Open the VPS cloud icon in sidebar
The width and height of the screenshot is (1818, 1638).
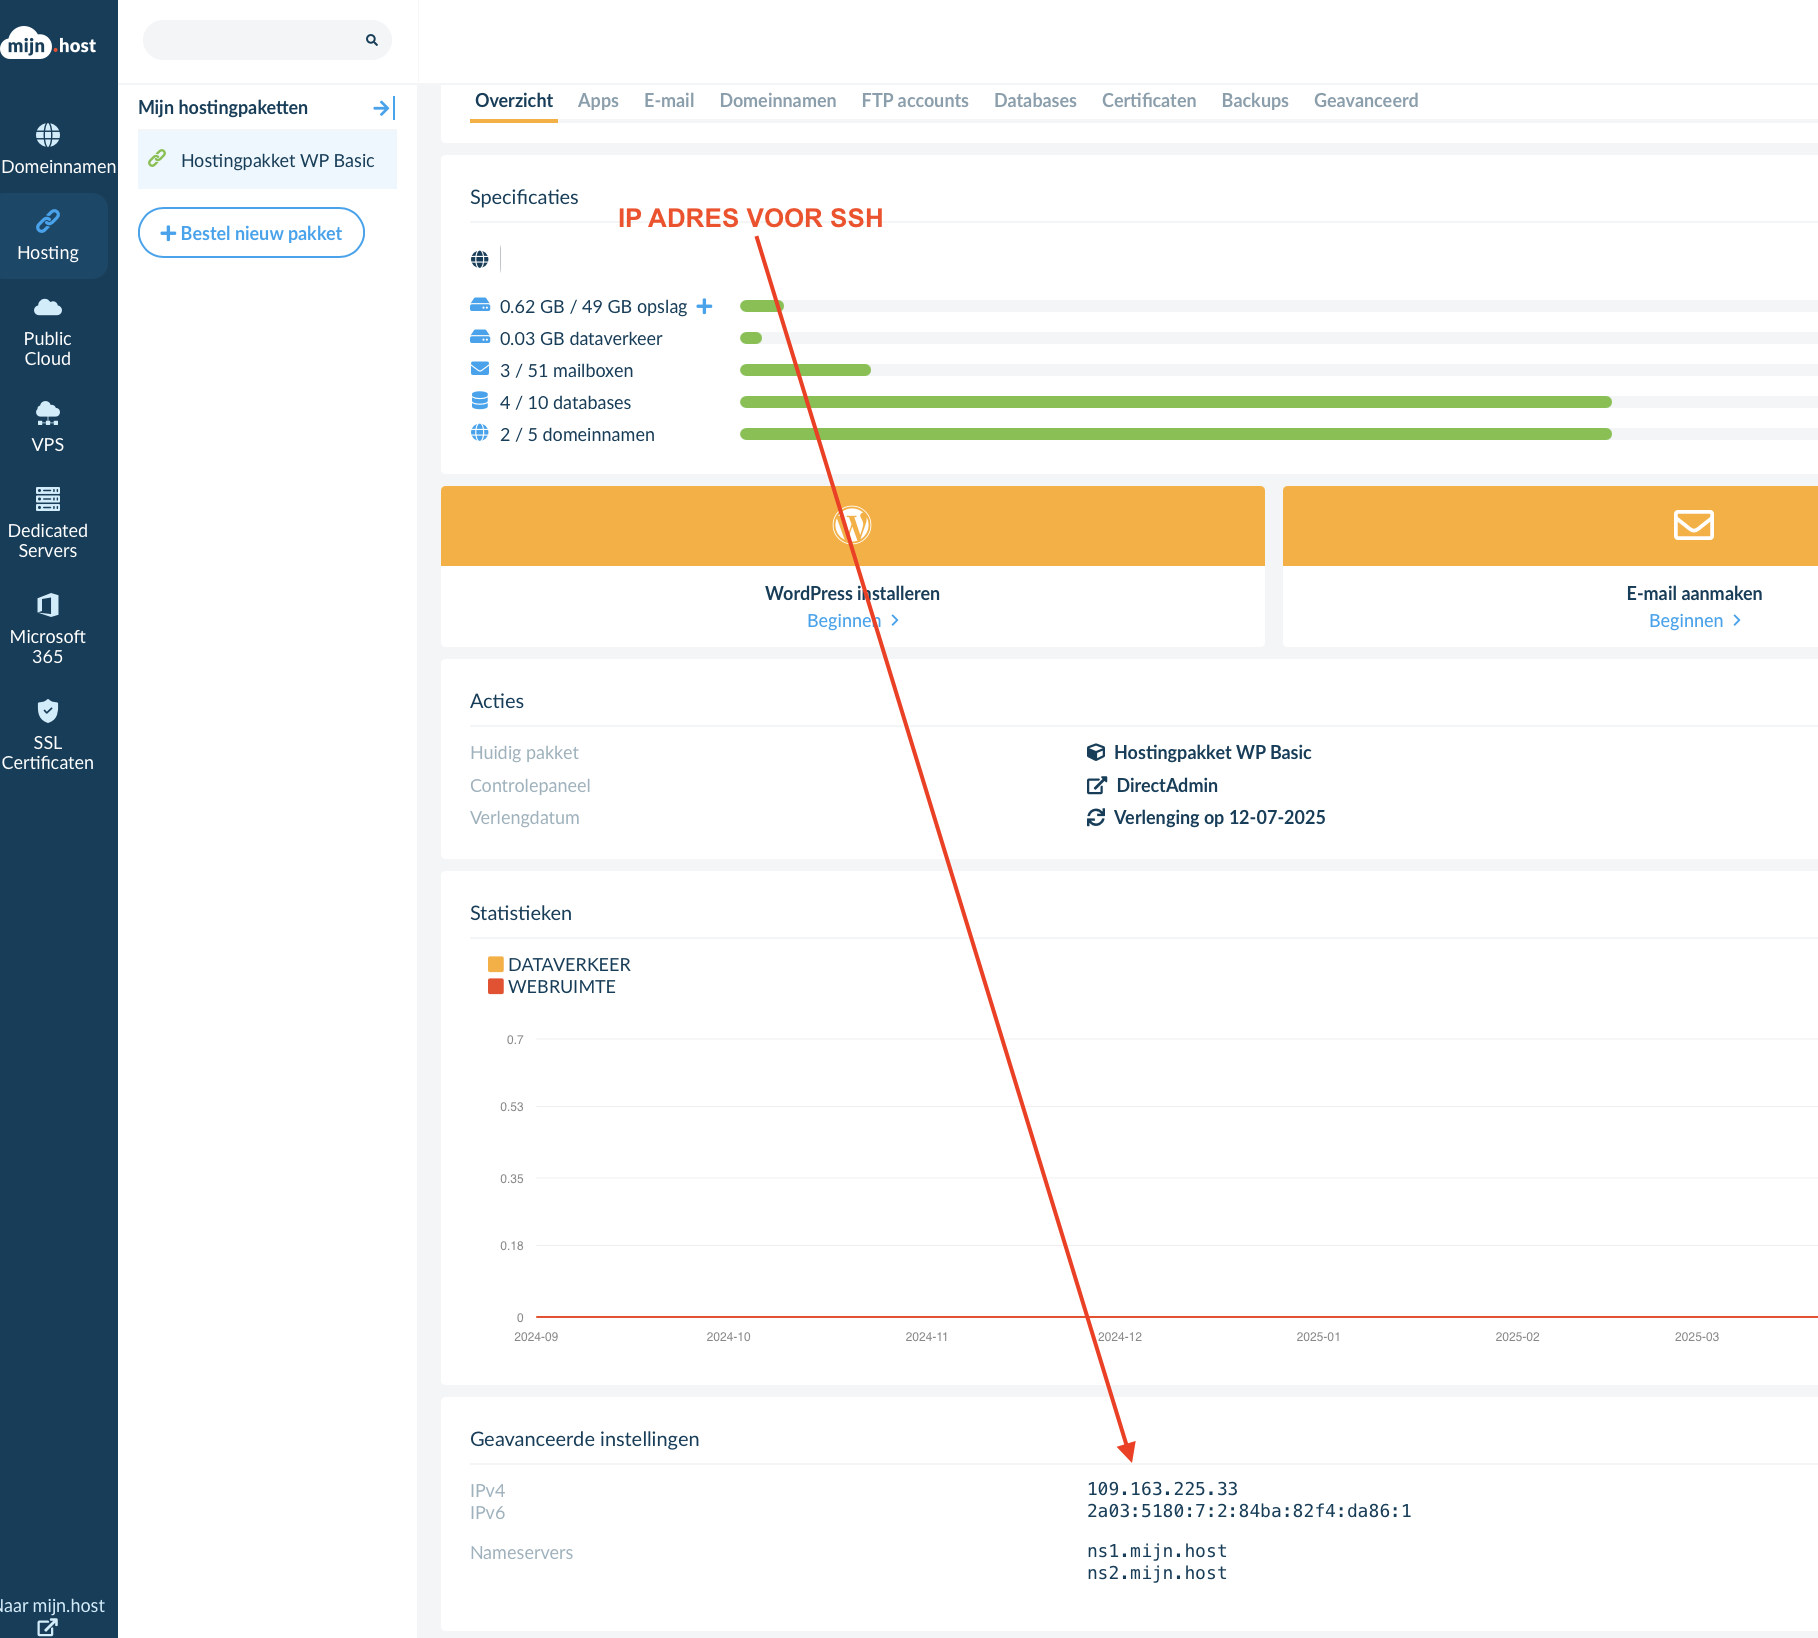(x=48, y=413)
